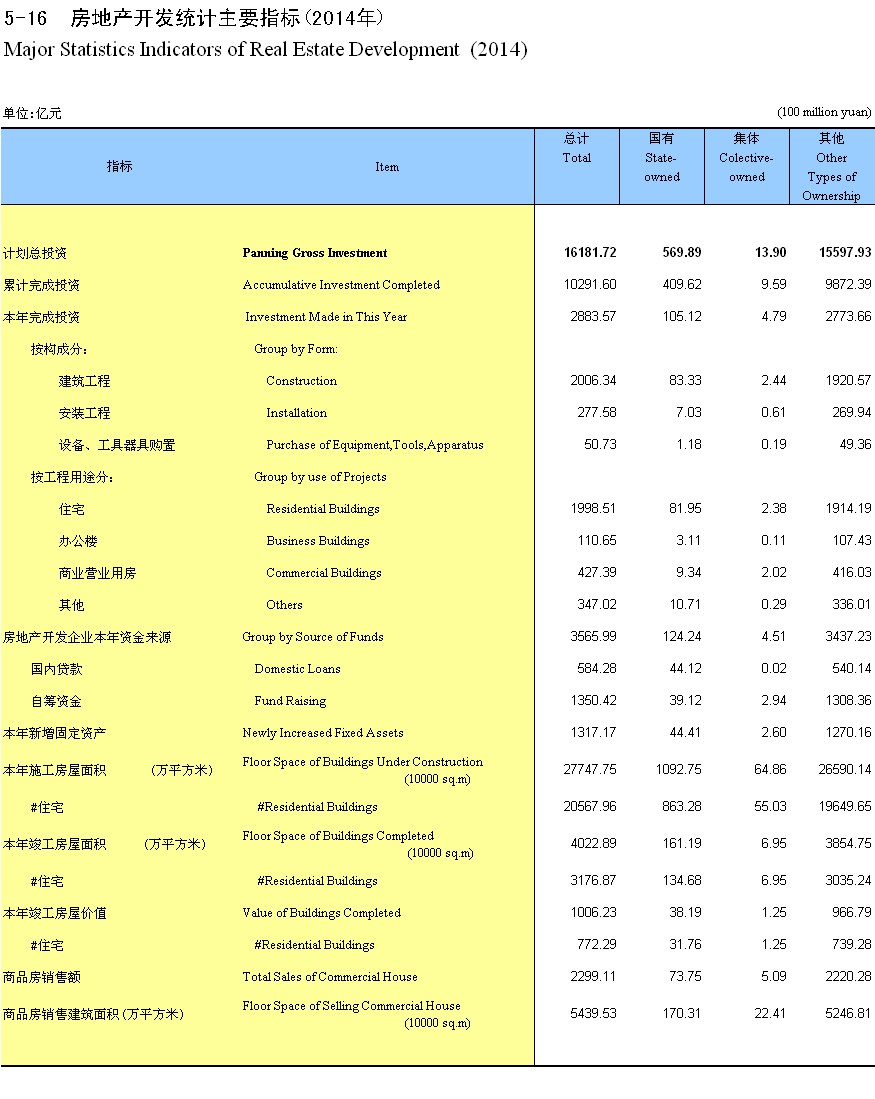Click the 'Commercial Buildings' total value 427.39
Image resolution: width=875 pixels, height=1099 pixels.
click(x=593, y=573)
